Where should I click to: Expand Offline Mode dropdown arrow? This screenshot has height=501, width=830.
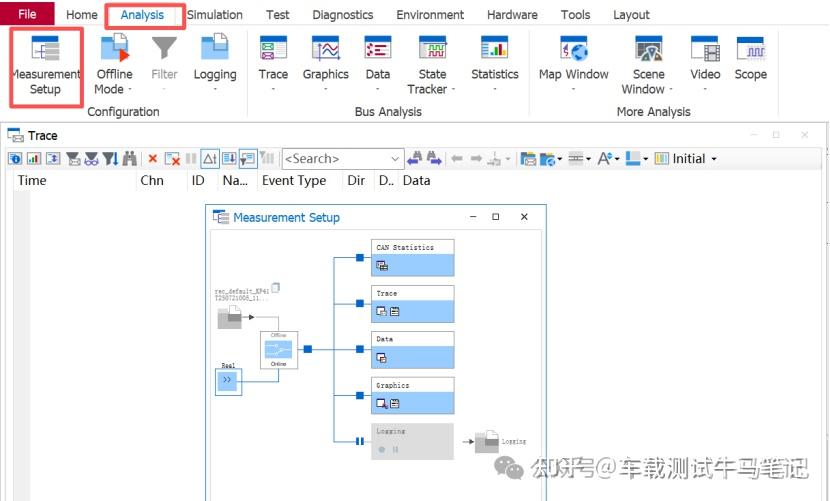(130, 89)
